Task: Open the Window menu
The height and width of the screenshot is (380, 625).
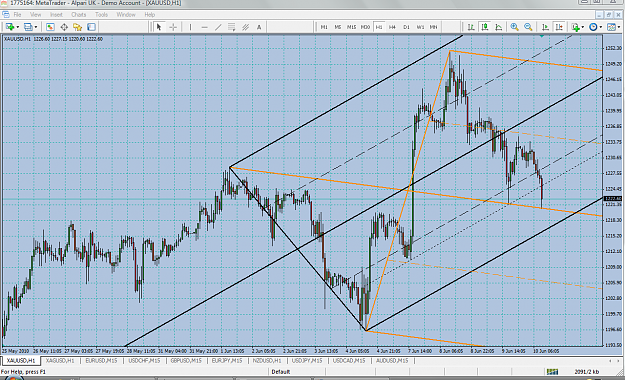Action: (x=126, y=15)
